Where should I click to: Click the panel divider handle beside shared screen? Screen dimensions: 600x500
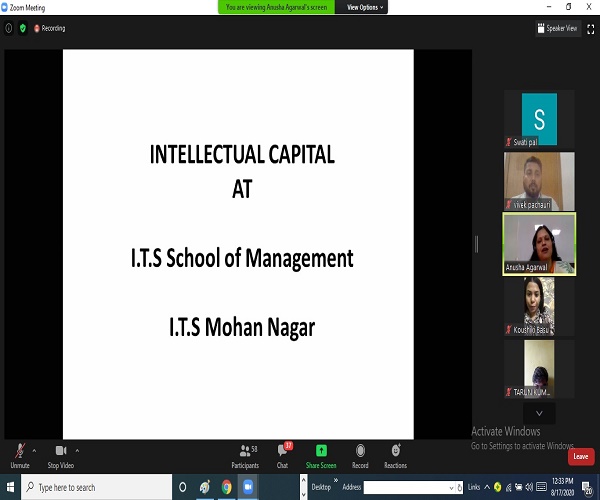pos(476,244)
